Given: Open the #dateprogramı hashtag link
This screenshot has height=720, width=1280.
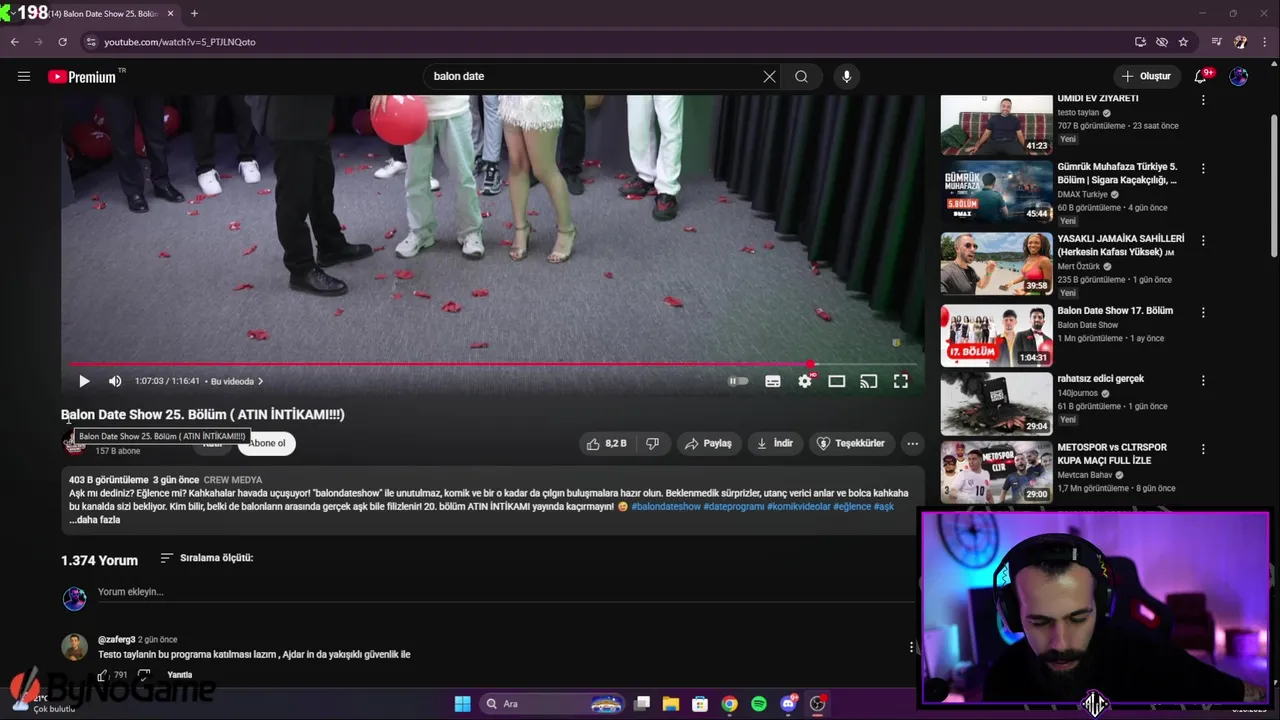Looking at the screenshot, I should tap(734, 507).
